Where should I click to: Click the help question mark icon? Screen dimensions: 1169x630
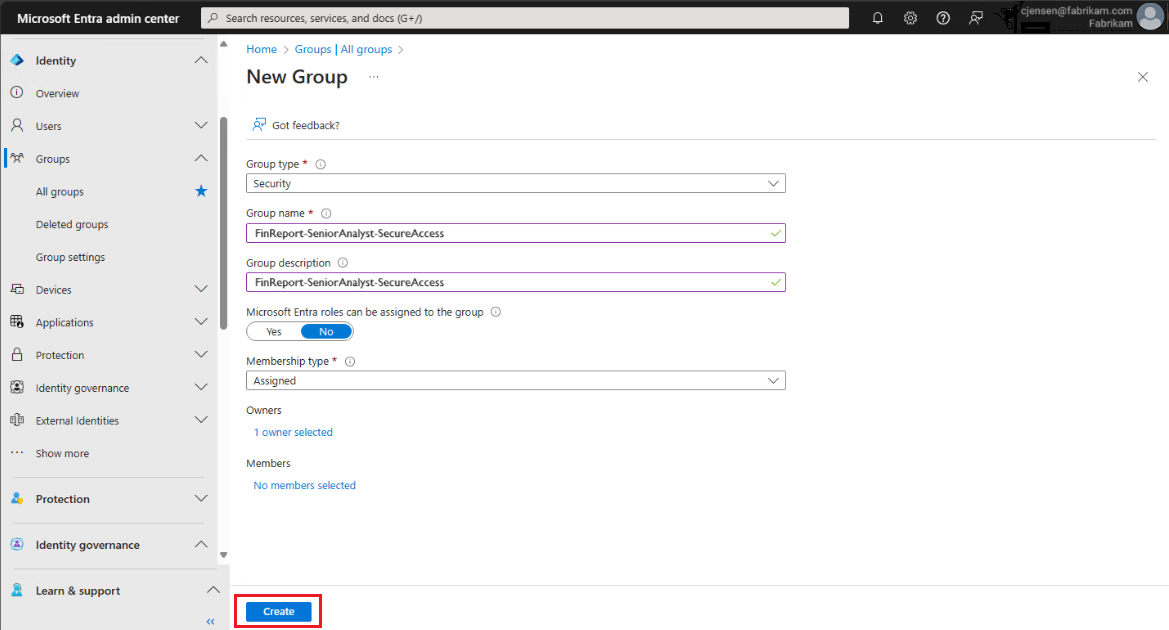coord(943,18)
